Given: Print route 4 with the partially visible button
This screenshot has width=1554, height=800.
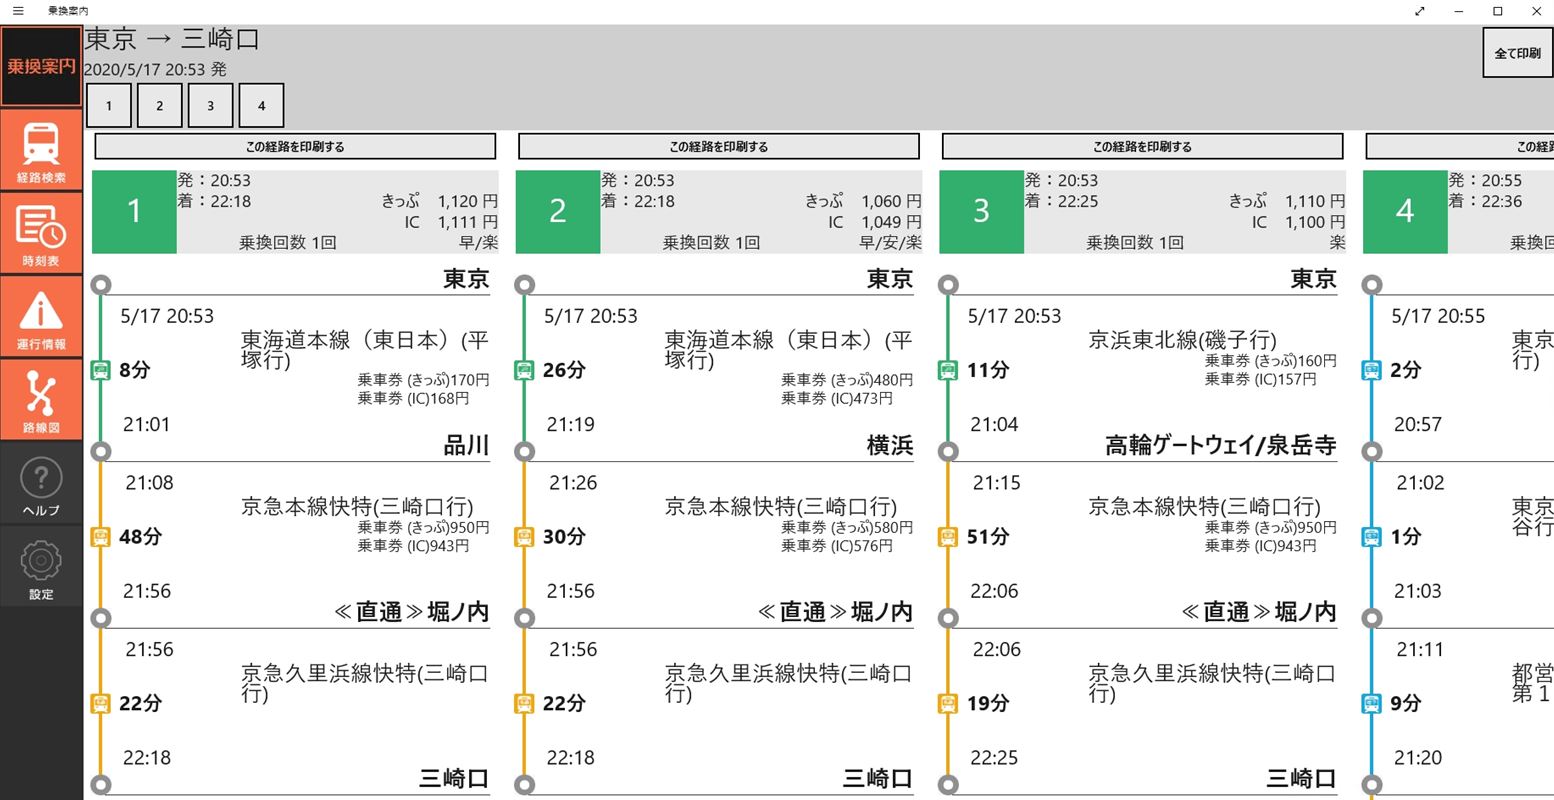Looking at the screenshot, I should pyautogui.click(x=1460, y=146).
